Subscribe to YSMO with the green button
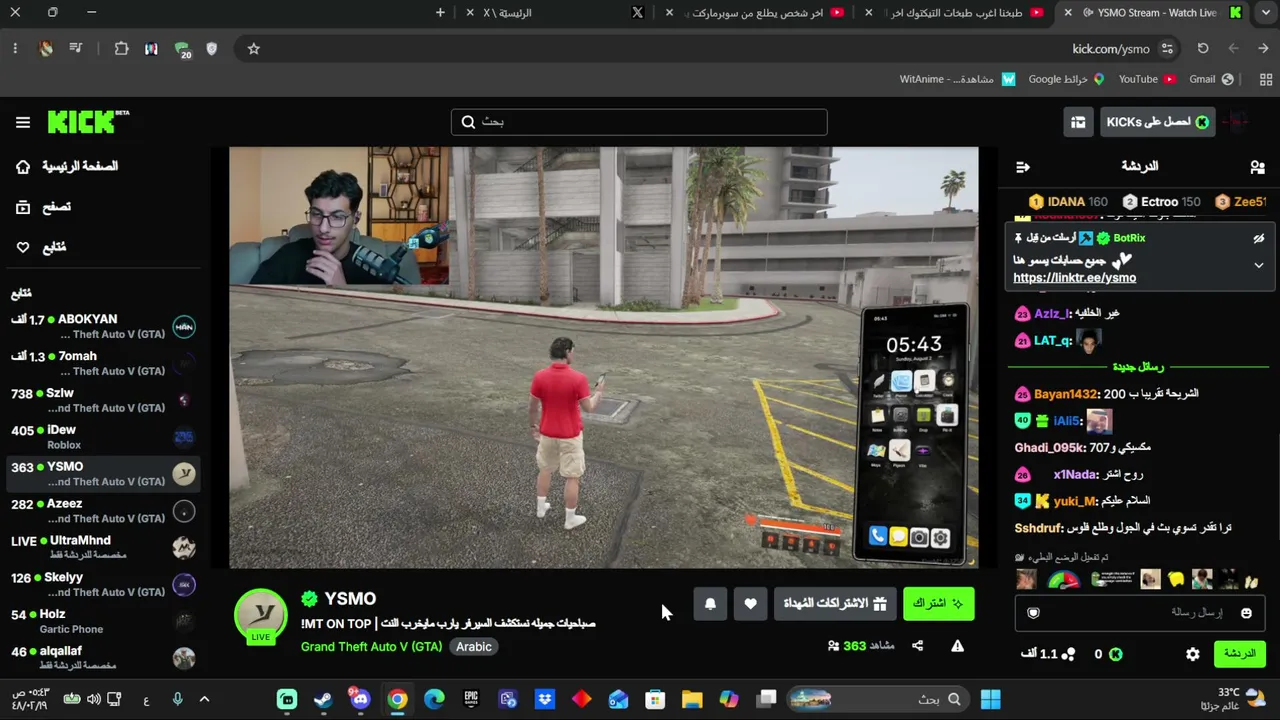The height and width of the screenshot is (720, 1280). [x=938, y=603]
